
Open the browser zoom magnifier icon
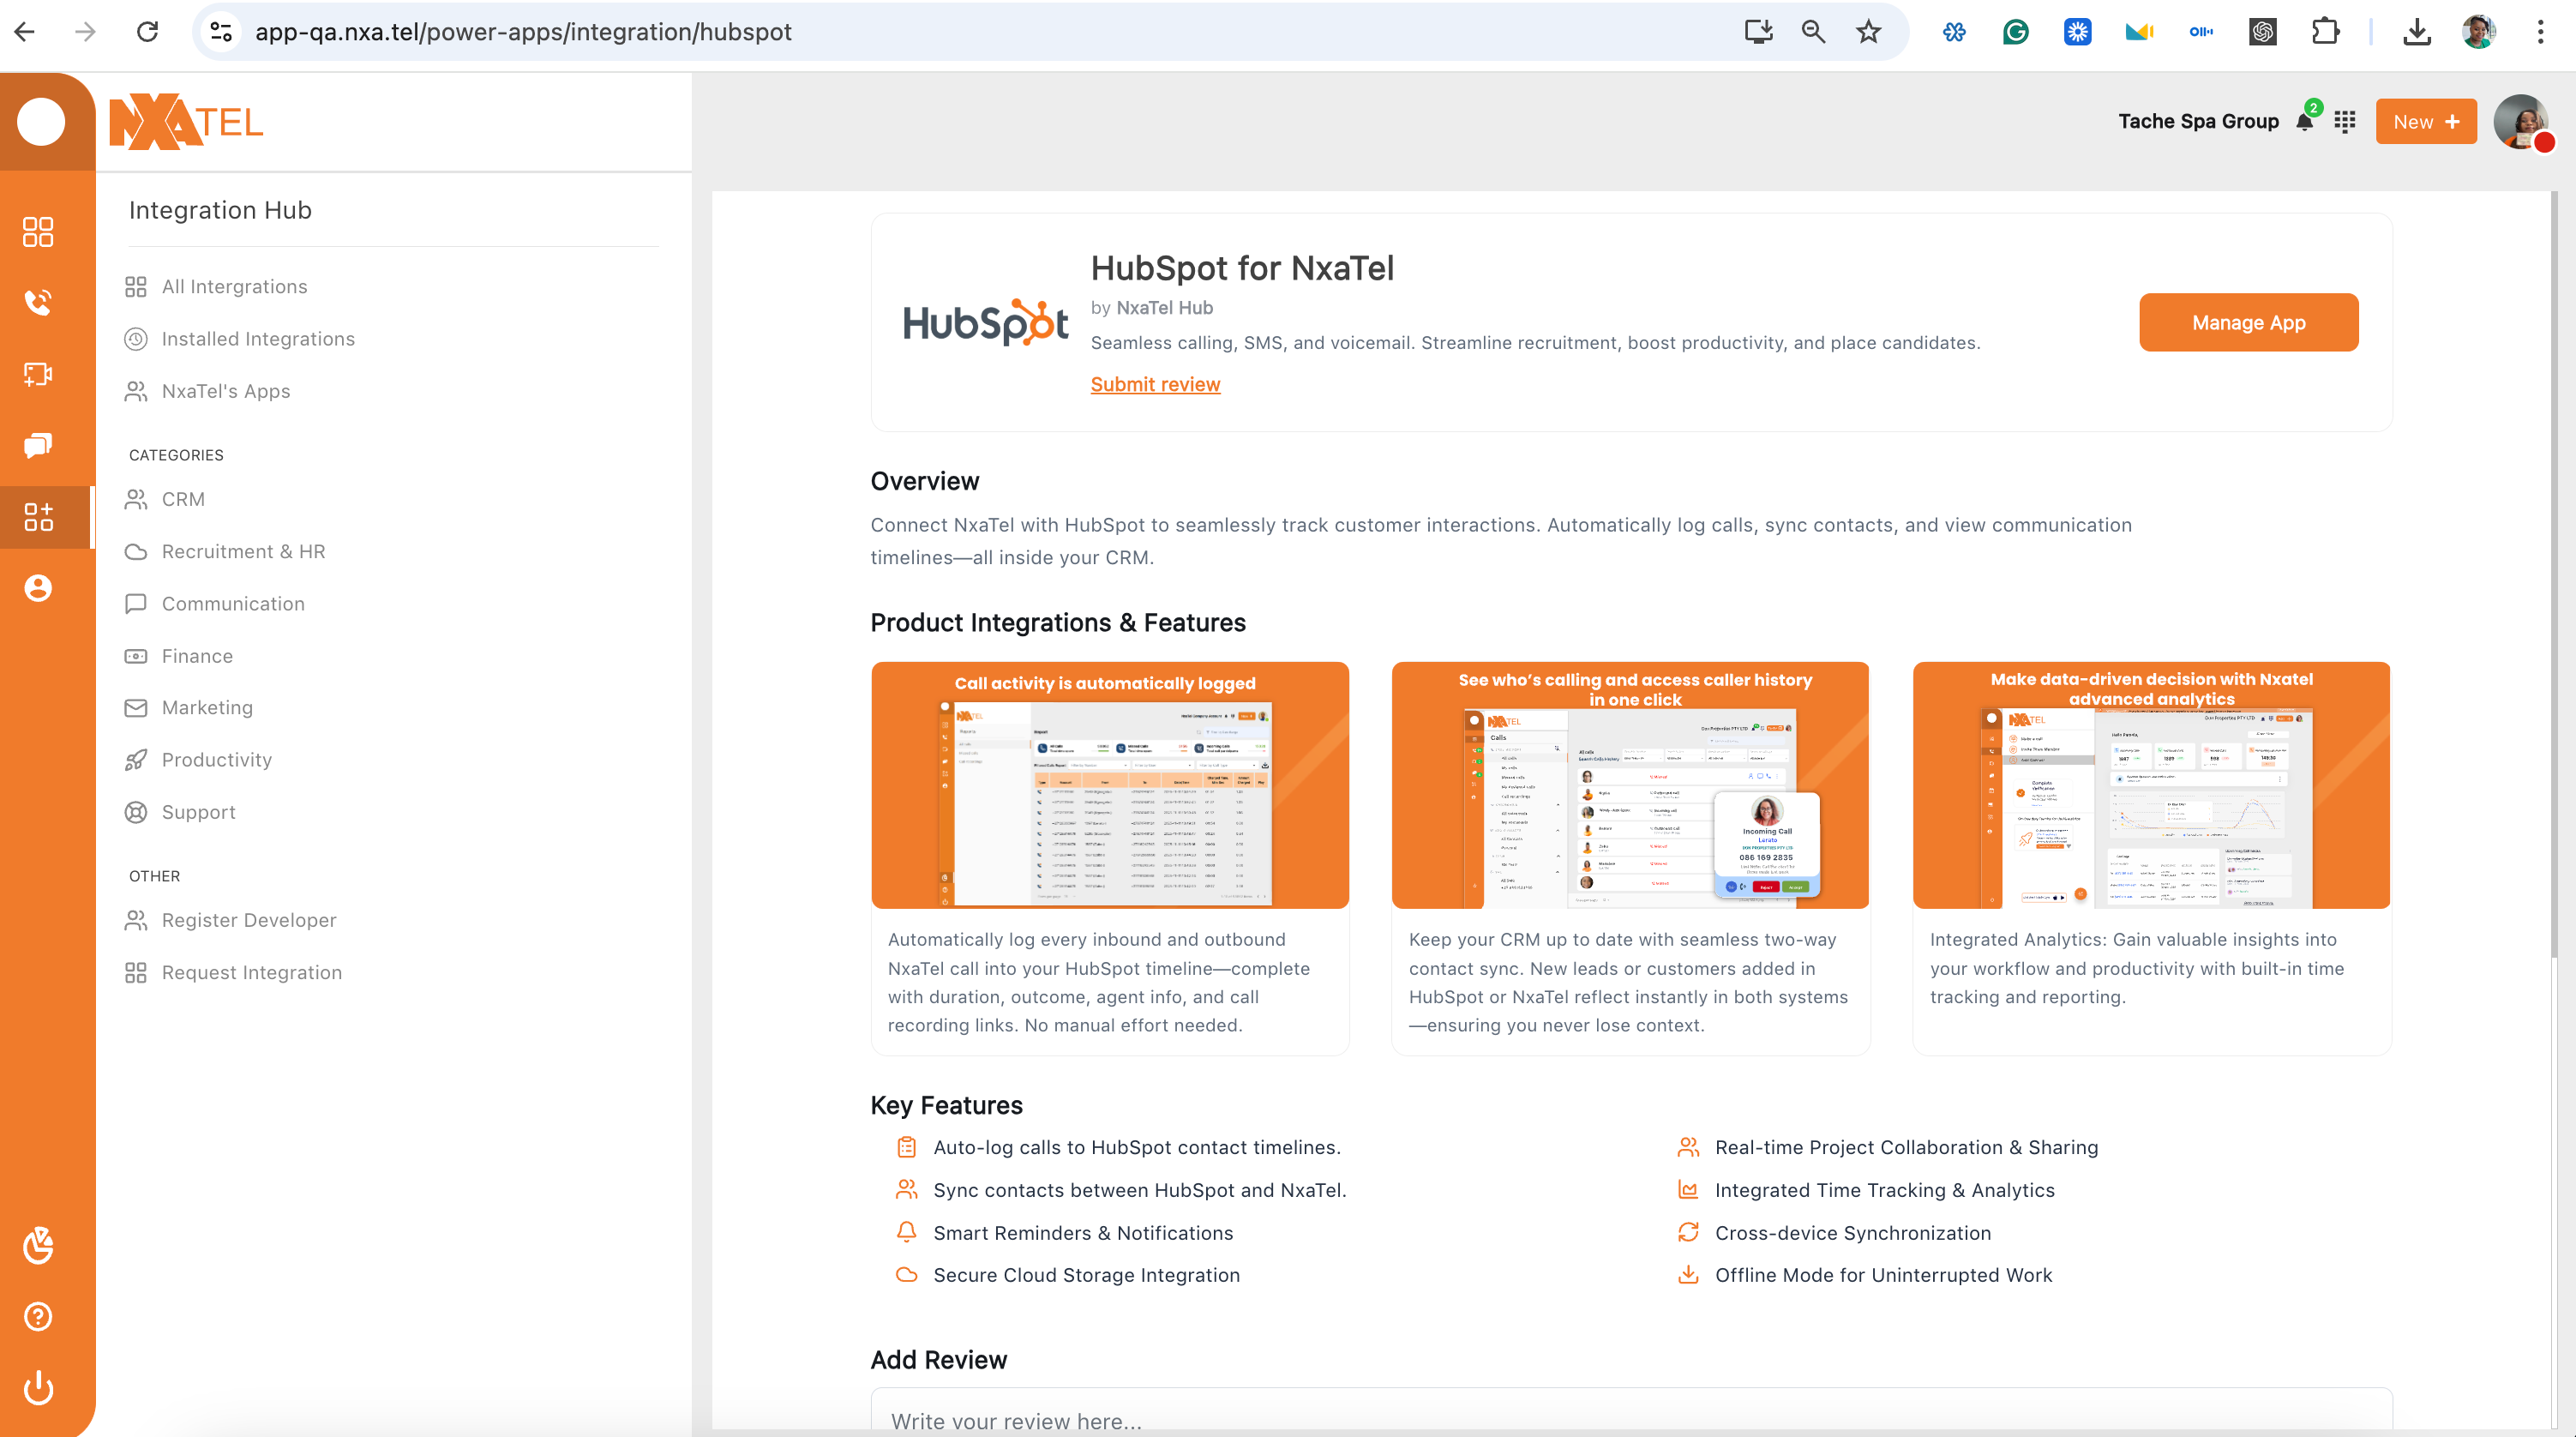coord(1813,32)
